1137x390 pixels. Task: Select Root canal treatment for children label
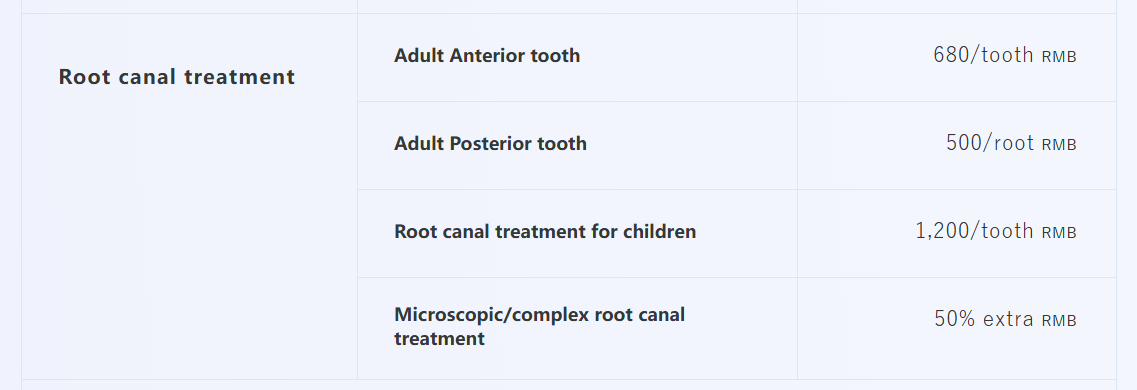(545, 231)
